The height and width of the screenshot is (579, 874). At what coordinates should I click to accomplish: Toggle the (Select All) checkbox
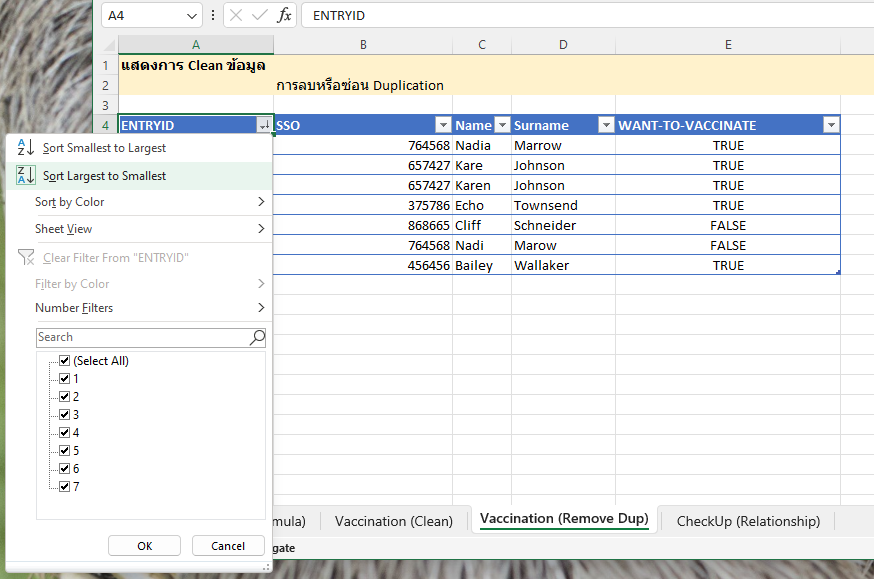65,361
